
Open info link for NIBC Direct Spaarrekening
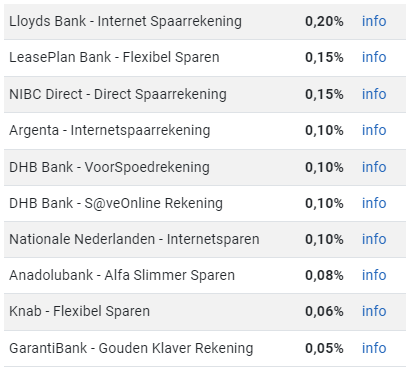pos(374,94)
